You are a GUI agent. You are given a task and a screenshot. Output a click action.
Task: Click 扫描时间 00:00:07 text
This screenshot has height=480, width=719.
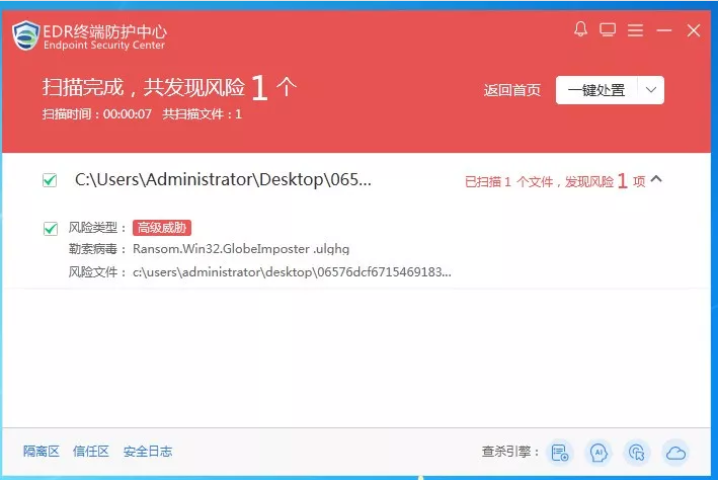point(97,114)
